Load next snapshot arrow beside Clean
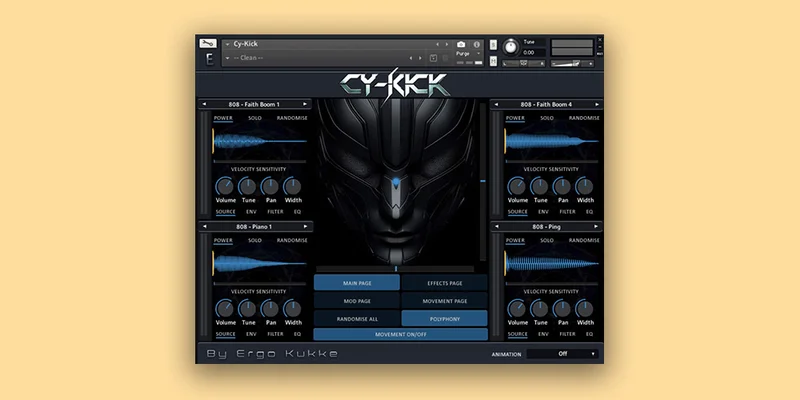This screenshot has width=800, height=400. coord(420,58)
